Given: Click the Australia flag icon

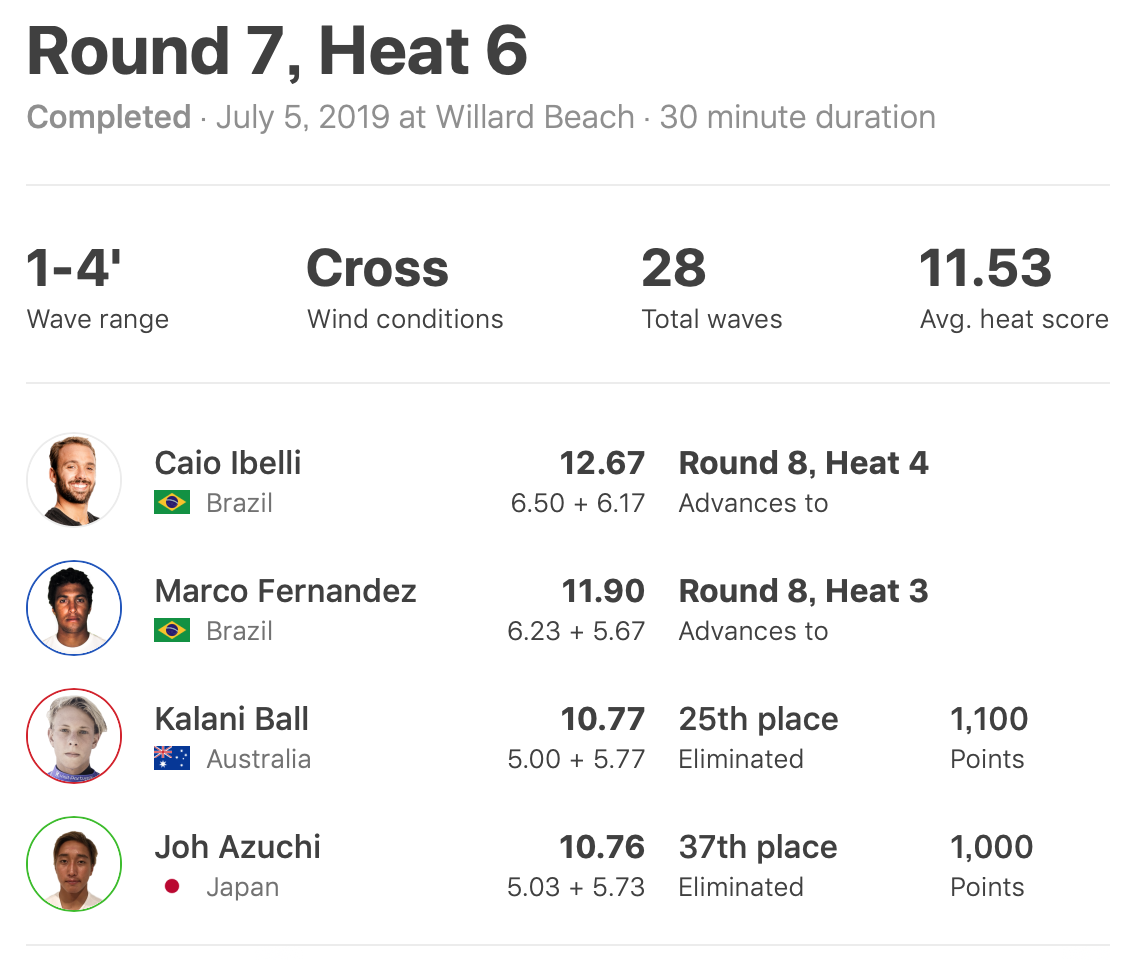Looking at the screenshot, I should (172, 759).
